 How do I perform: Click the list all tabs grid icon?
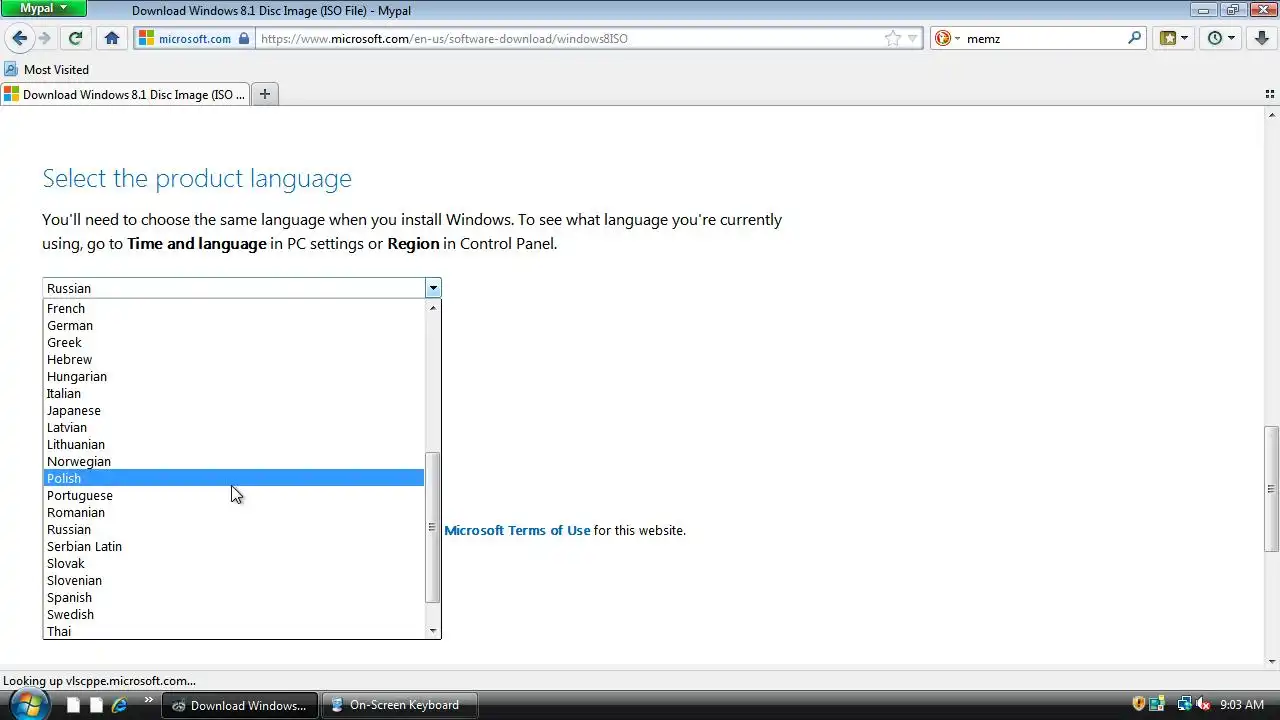click(1270, 94)
